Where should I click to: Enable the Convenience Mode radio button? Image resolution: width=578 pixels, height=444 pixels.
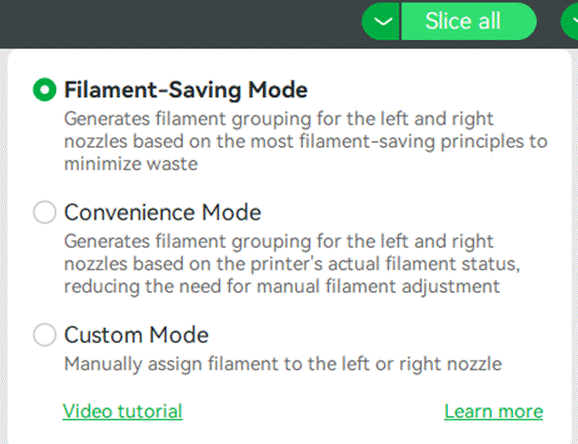pos(45,212)
